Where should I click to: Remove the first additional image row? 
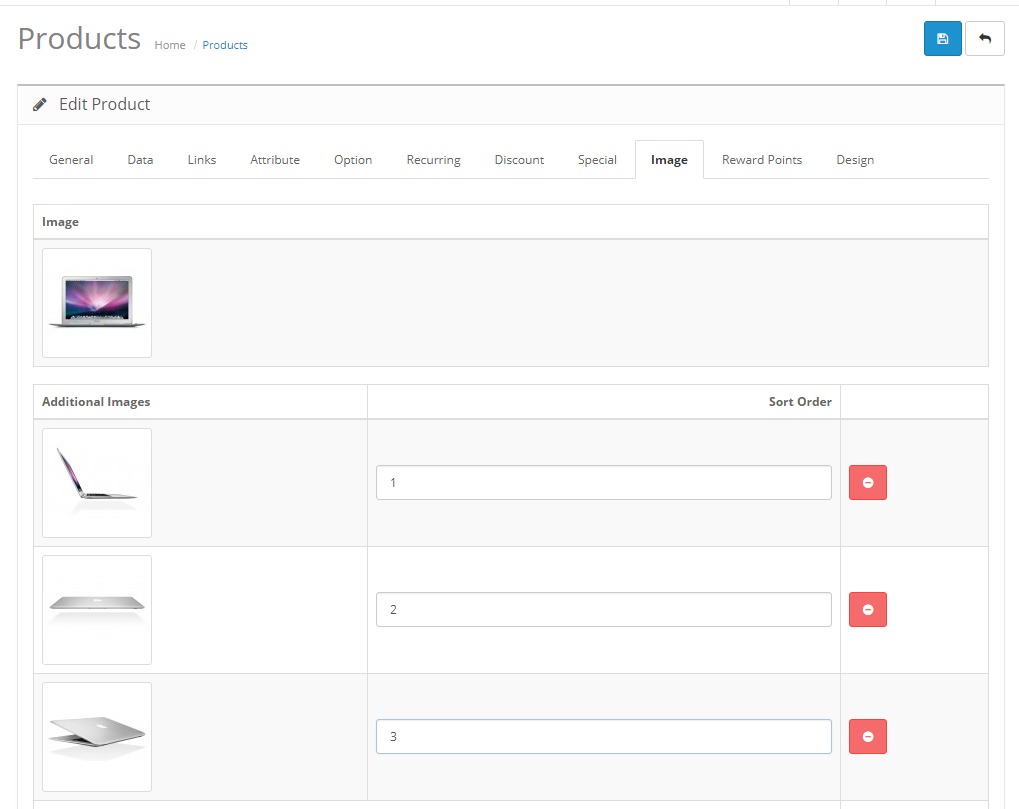click(x=867, y=483)
